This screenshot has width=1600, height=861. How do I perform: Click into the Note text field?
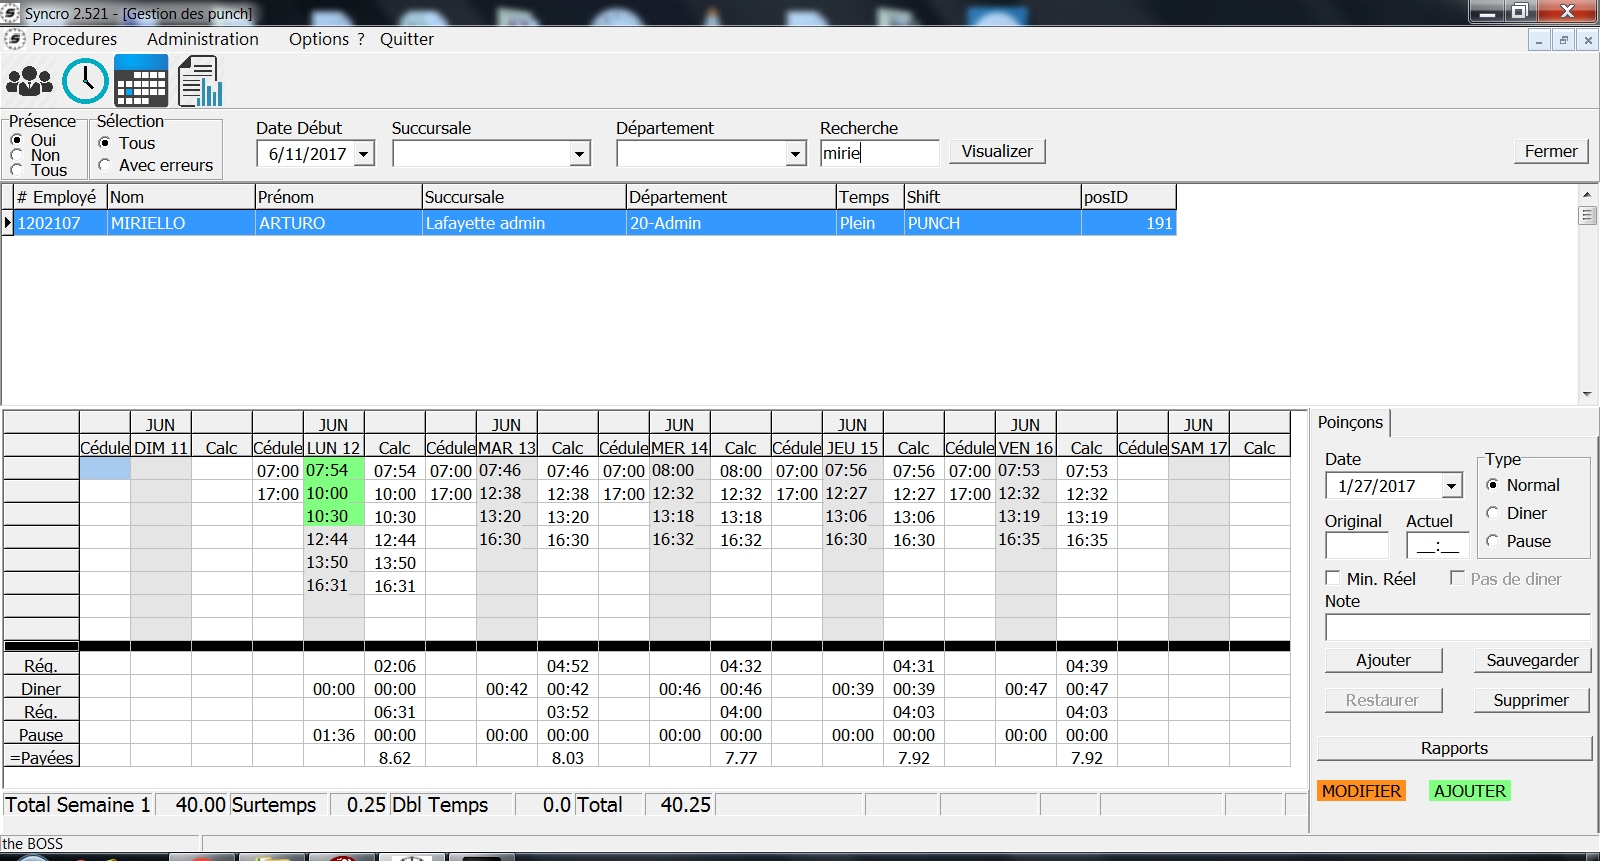[1456, 627]
